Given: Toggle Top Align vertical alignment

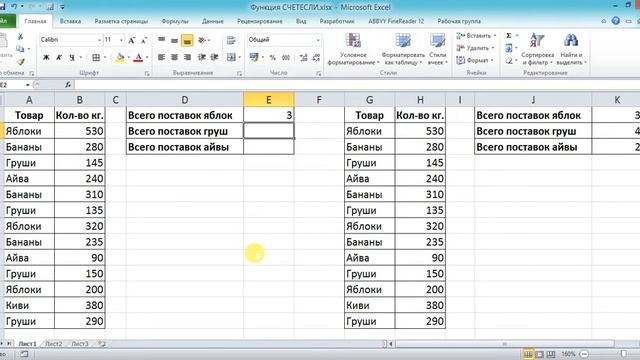Looking at the screenshot, I should [162, 40].
